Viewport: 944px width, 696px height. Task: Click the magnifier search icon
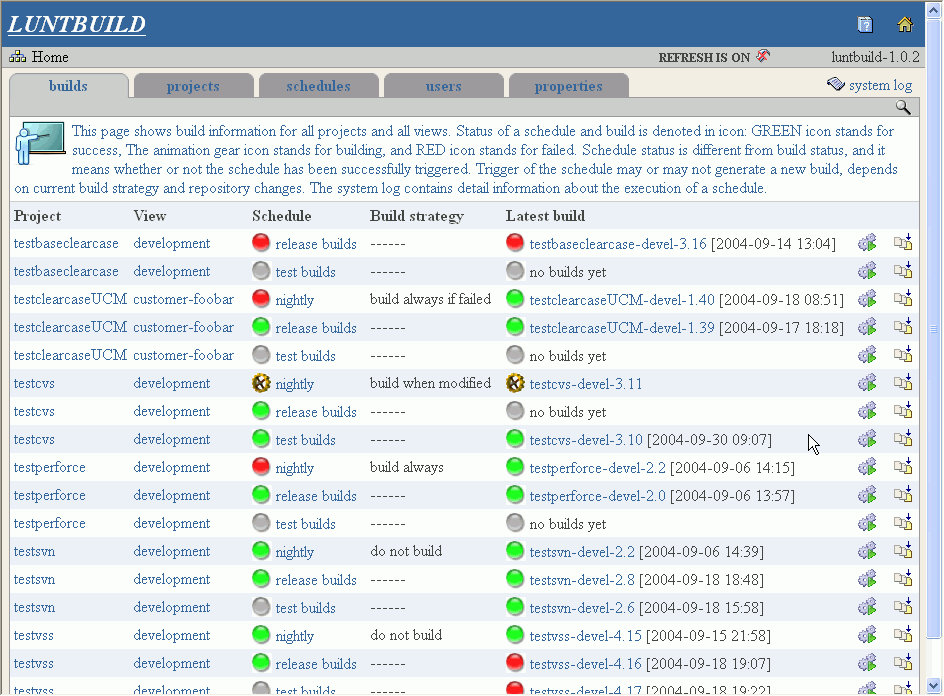[903, 107]
